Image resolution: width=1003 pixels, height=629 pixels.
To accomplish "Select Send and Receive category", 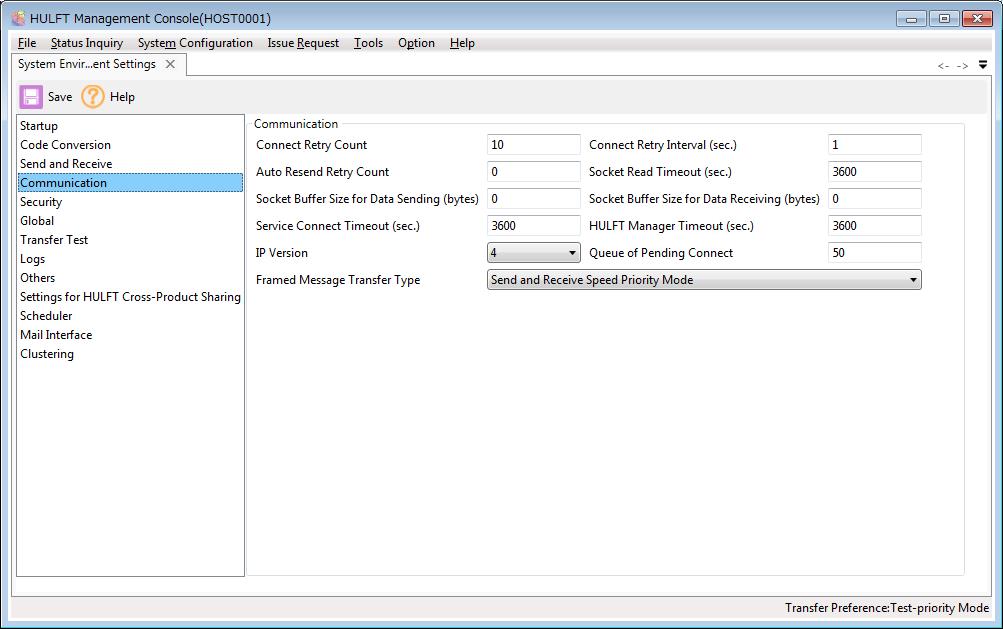I will [130, 164].
